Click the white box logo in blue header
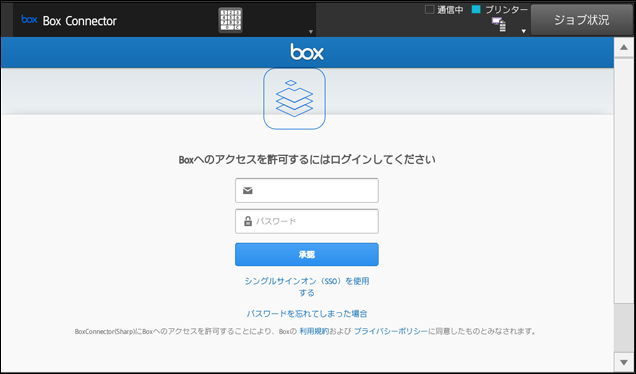The width and height of the screenshot is (636, 374). pos(307,52)
